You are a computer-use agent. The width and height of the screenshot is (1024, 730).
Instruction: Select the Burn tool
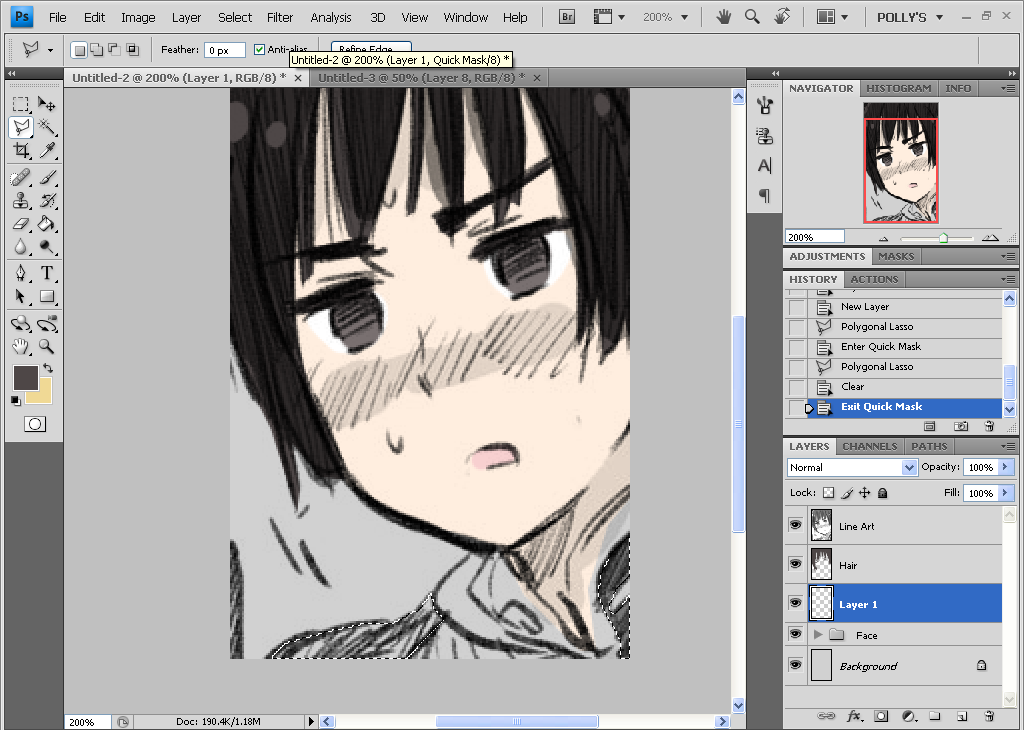click(46, 247)
